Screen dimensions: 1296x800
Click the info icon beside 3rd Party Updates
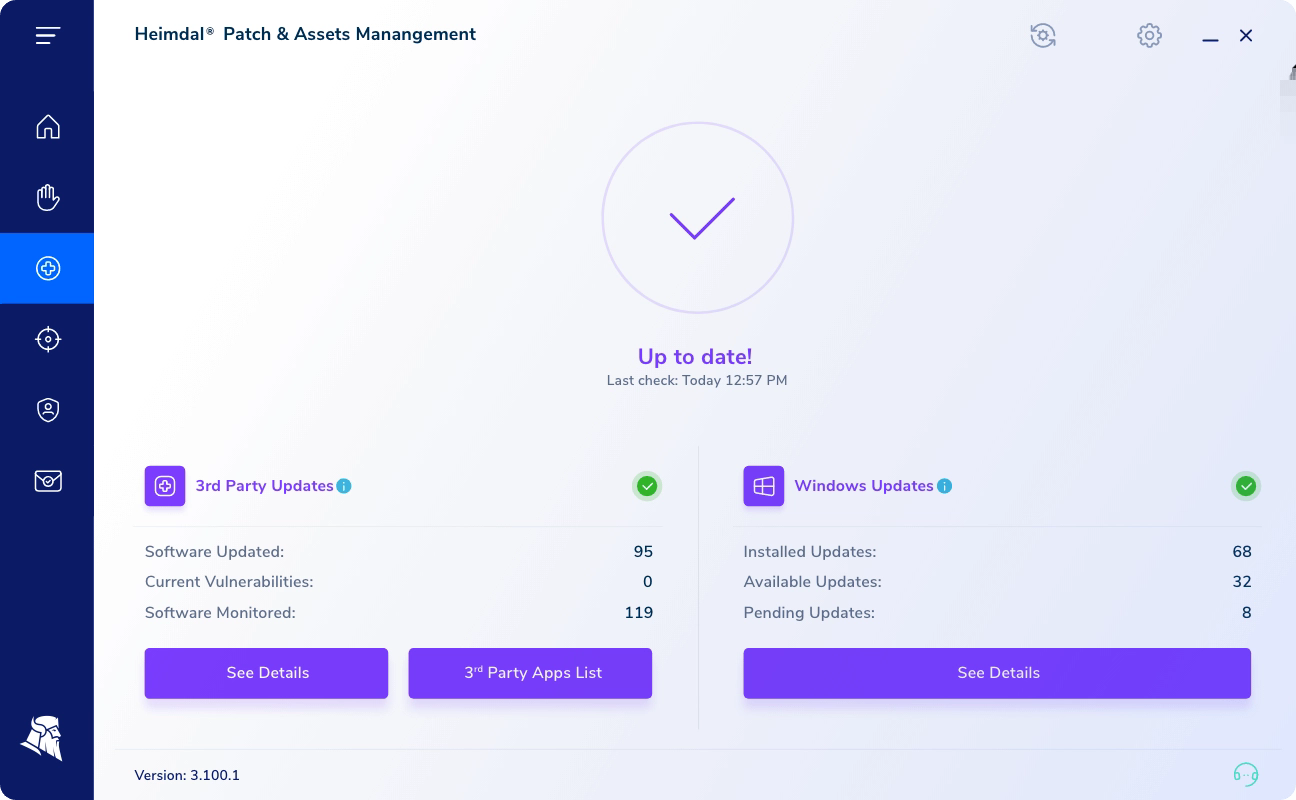(344, 486)
